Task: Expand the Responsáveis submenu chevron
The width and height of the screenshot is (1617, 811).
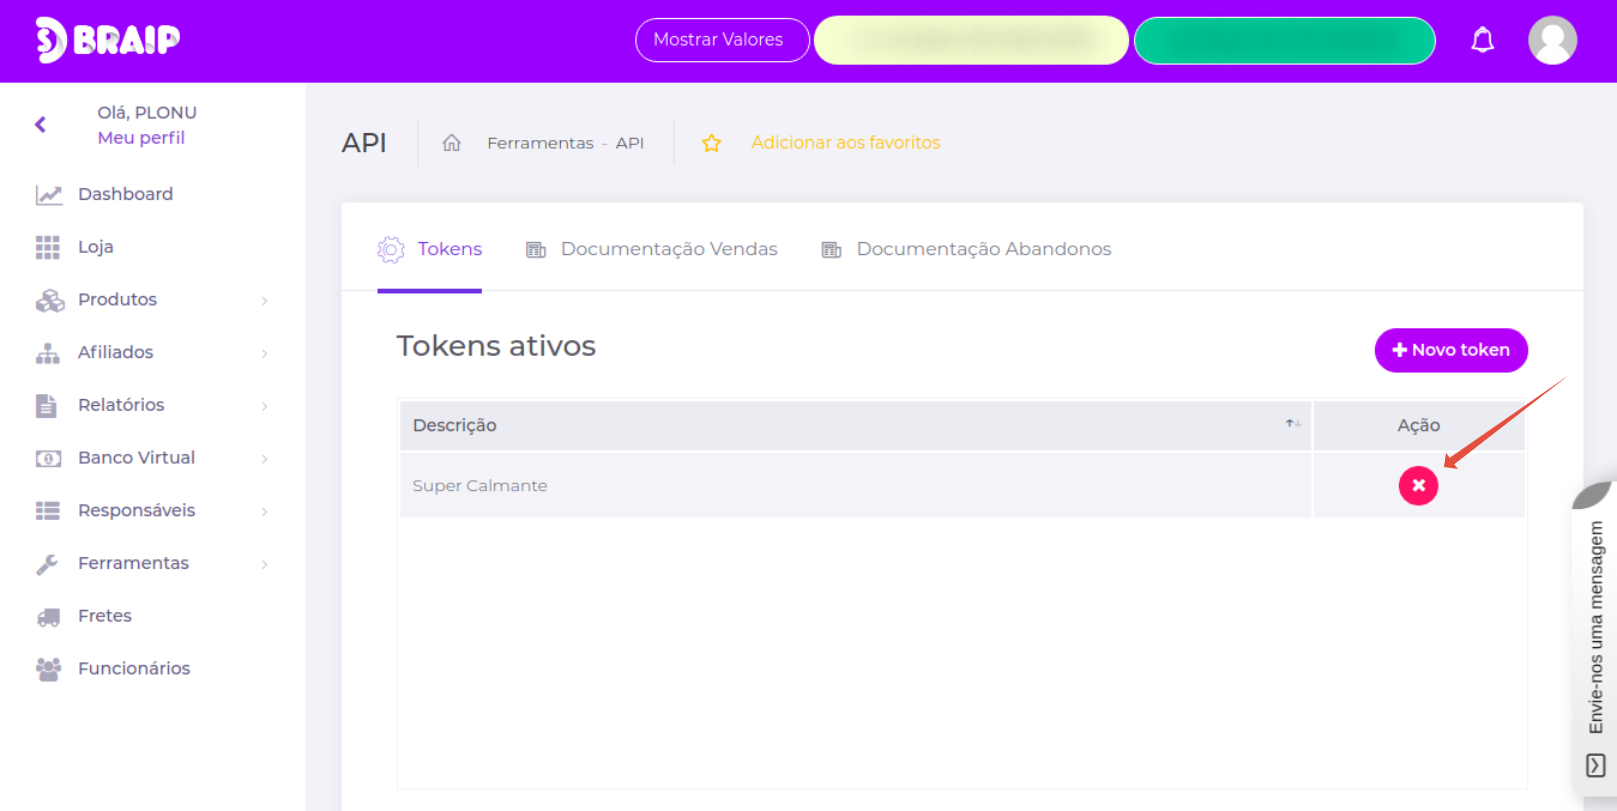Action: [265, 512]
